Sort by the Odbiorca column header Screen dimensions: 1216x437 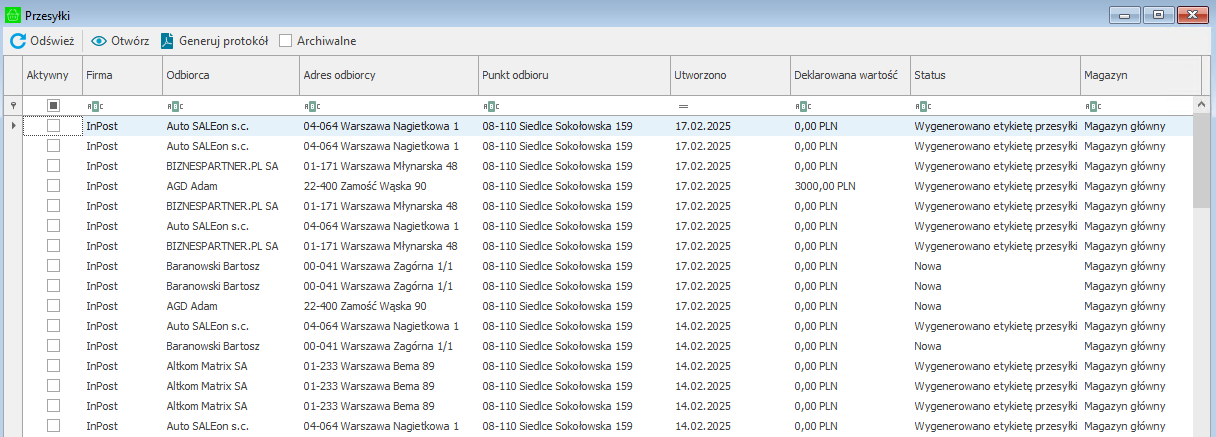(231, 75)
